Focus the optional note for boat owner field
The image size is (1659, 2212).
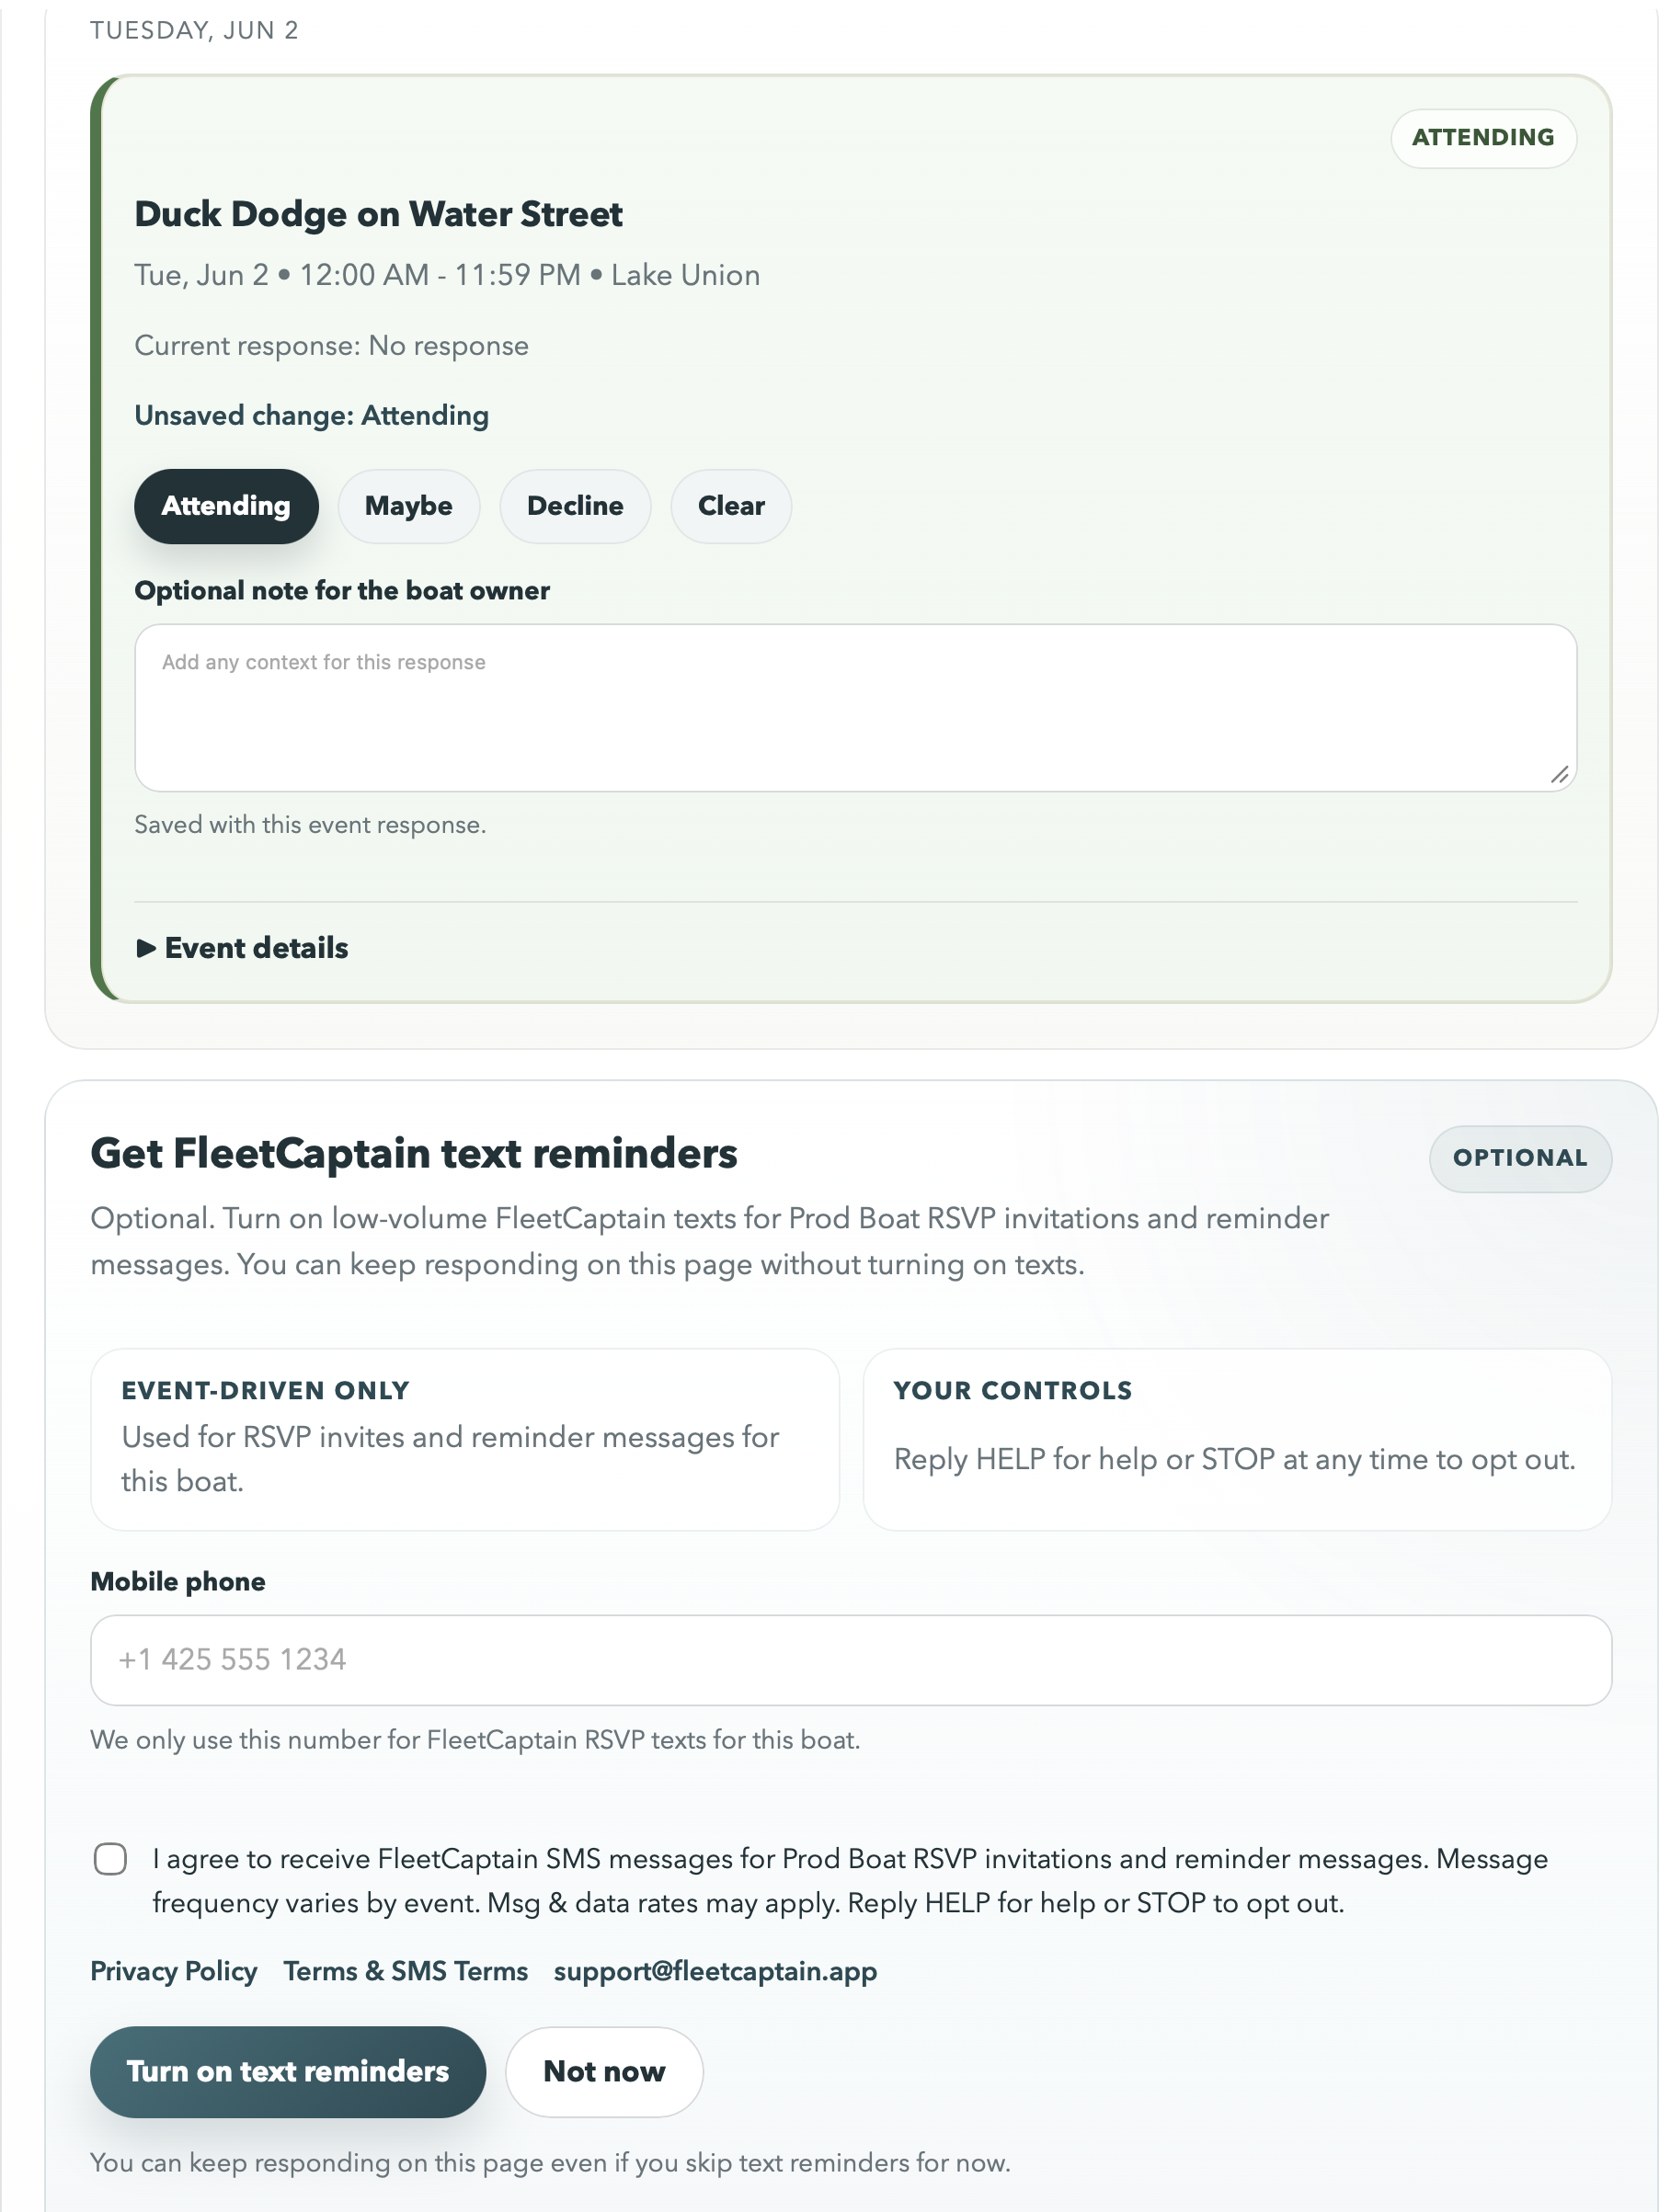pos(855,708)
